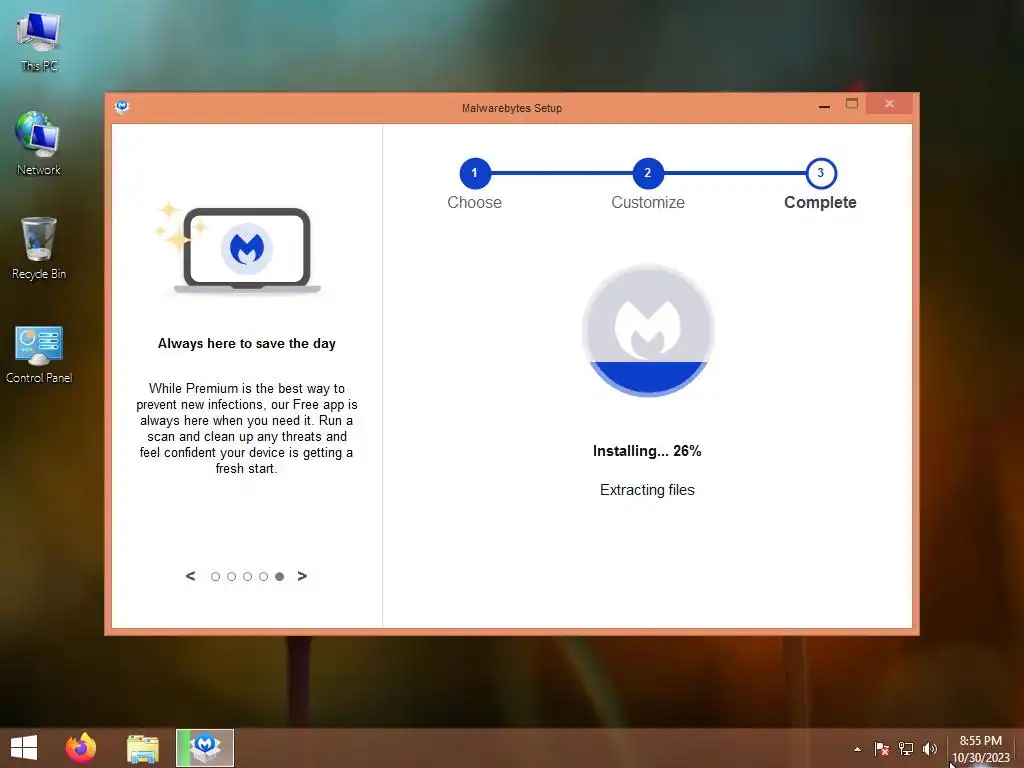This screenshot has width=1024, height=768.
Task: Click Always here to save the day heading
Action: click(247, 344)
